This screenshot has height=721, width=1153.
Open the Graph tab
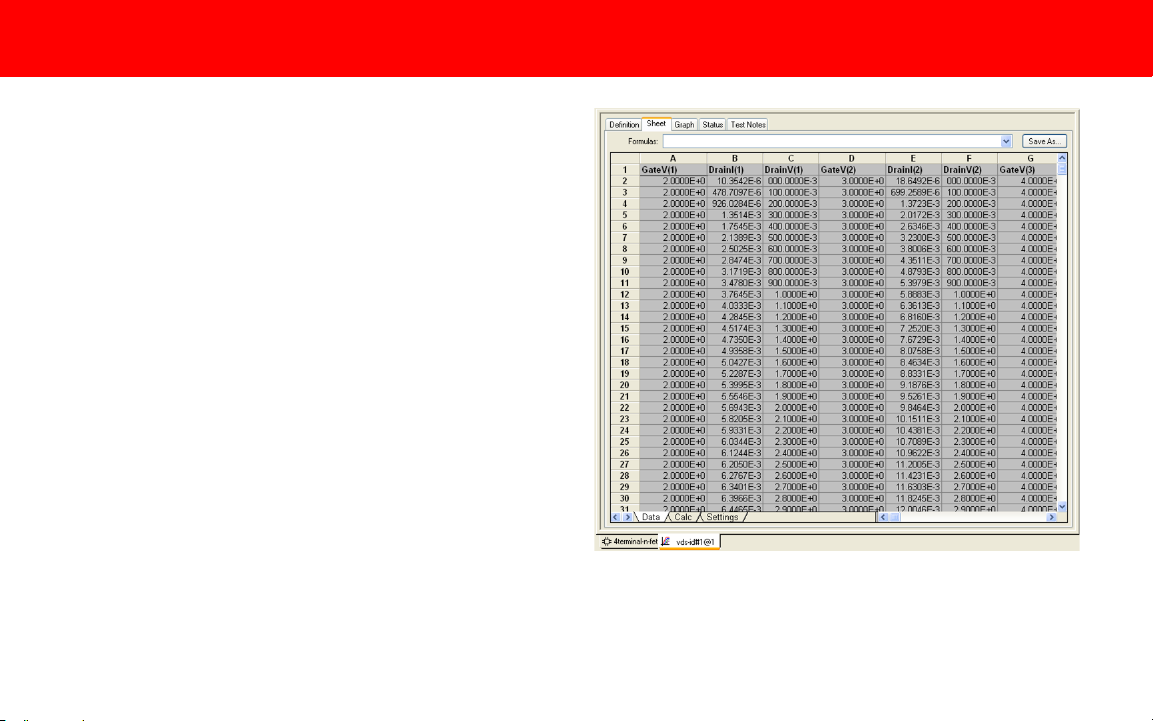coord(684,124)
